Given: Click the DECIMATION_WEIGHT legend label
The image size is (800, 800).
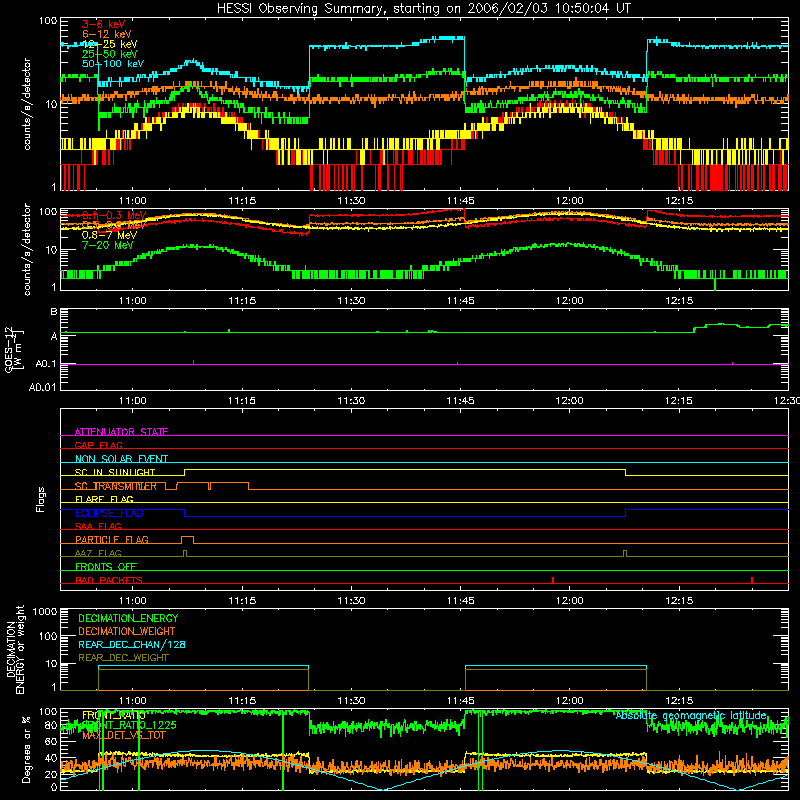Looking at the screenshot, I should pos(127,631).
